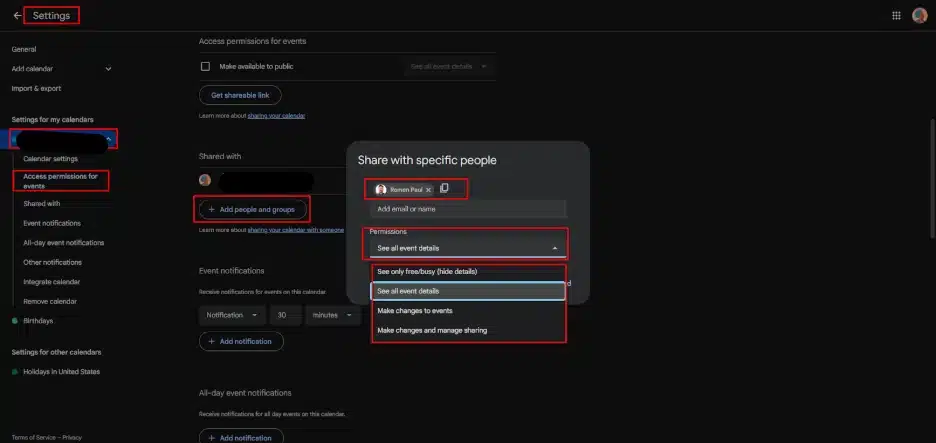Click the back arrow next to Settings
This screenshot has width=936, height=443.
pos(17,16)
